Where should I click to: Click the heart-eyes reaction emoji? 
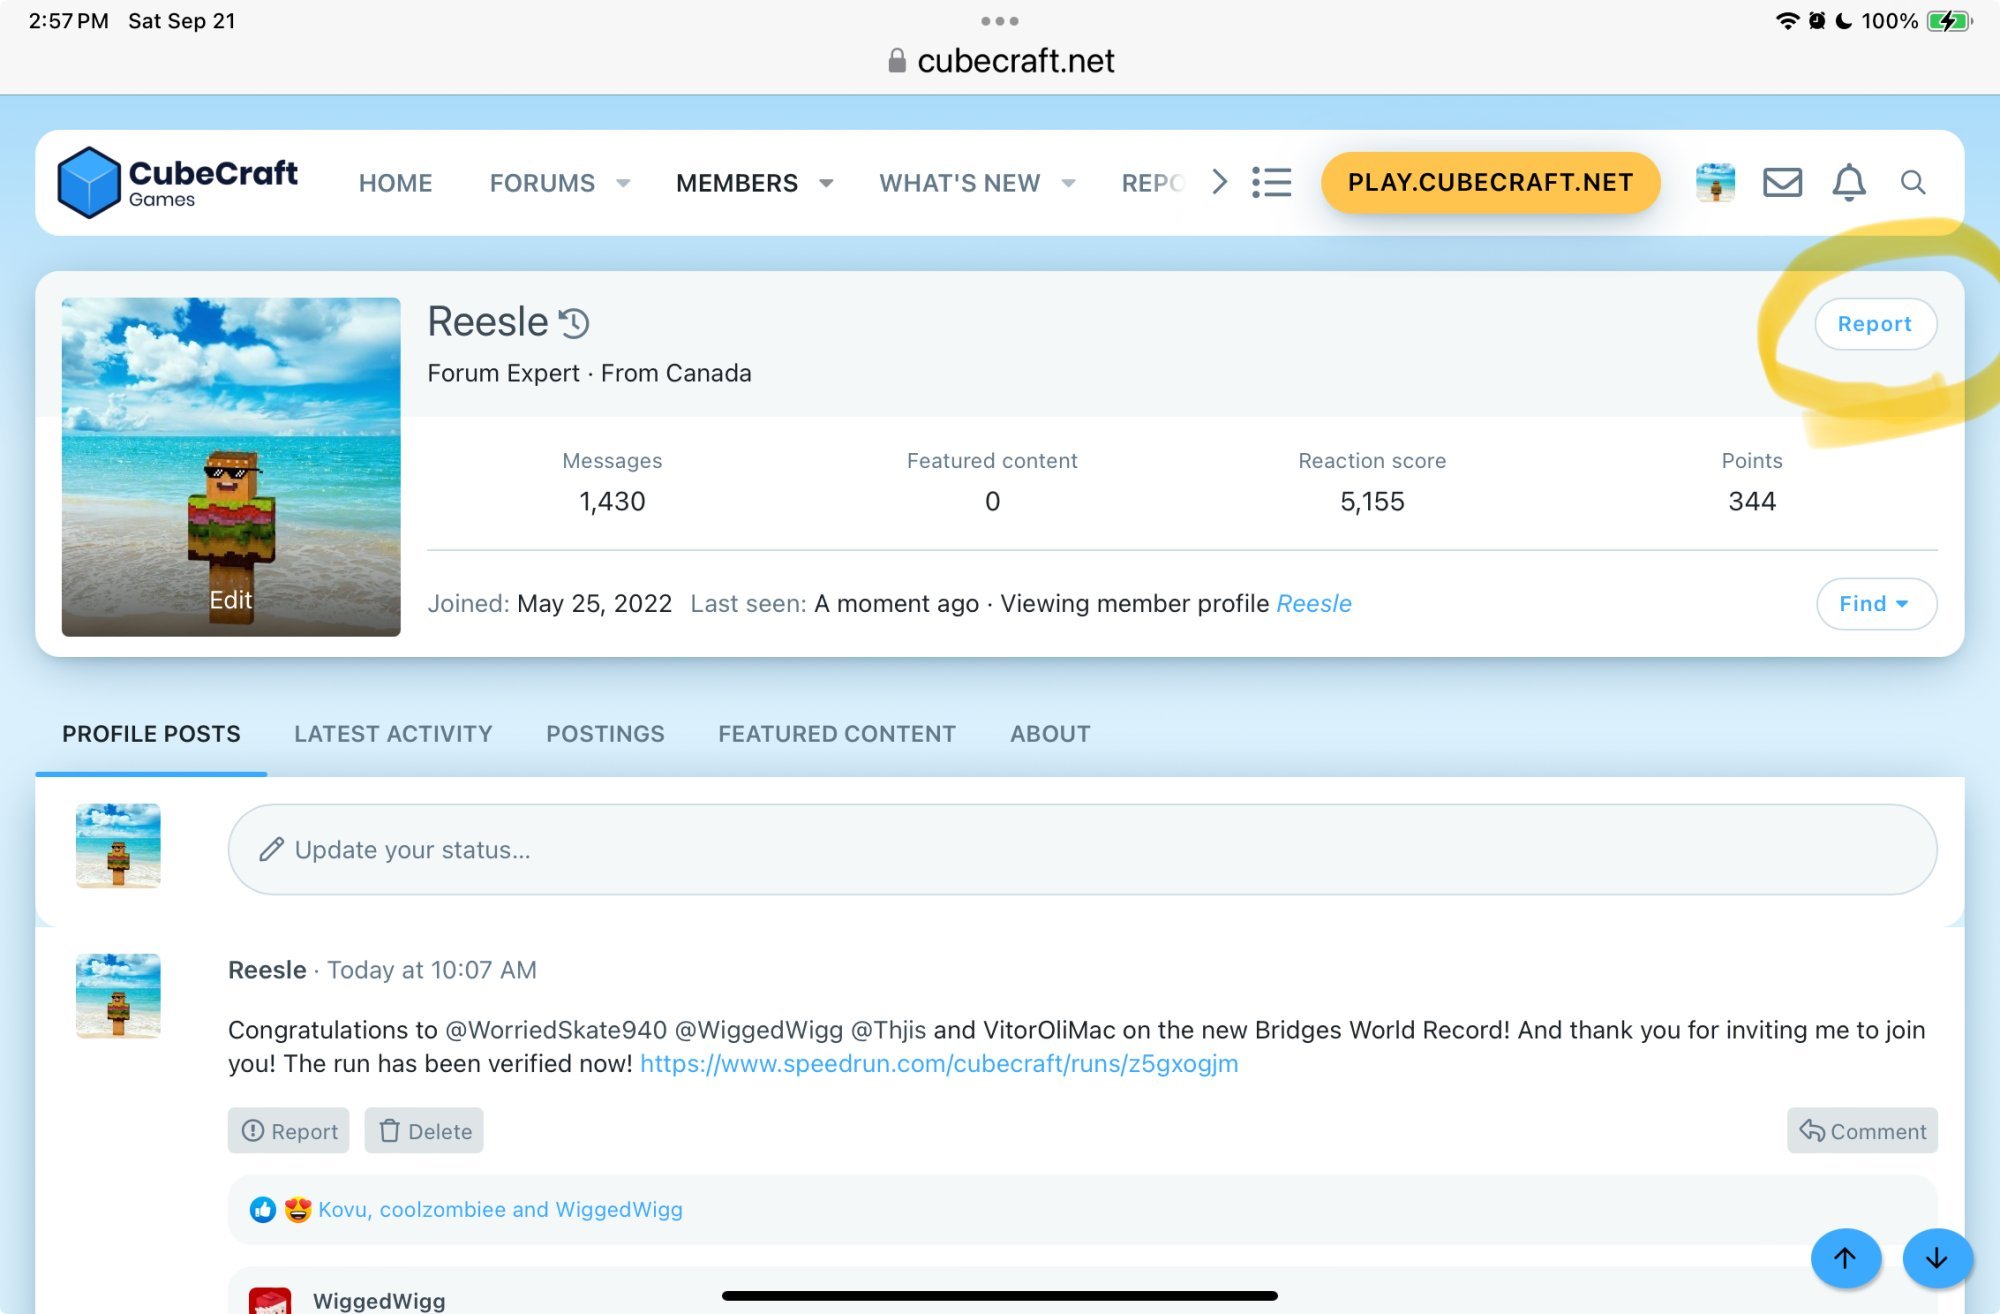point(298,1210)
